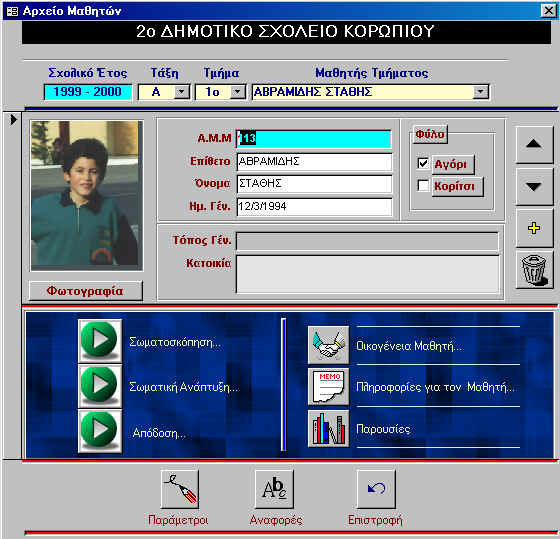The height and width of the screenshot is (539, 560).
Task: Go to next record with down arrow
Action: point(534,186)
